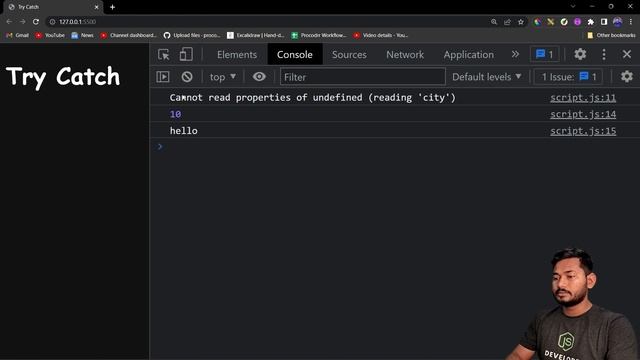Expand more DevTools tabs chevron

click(x=515, y=54)
